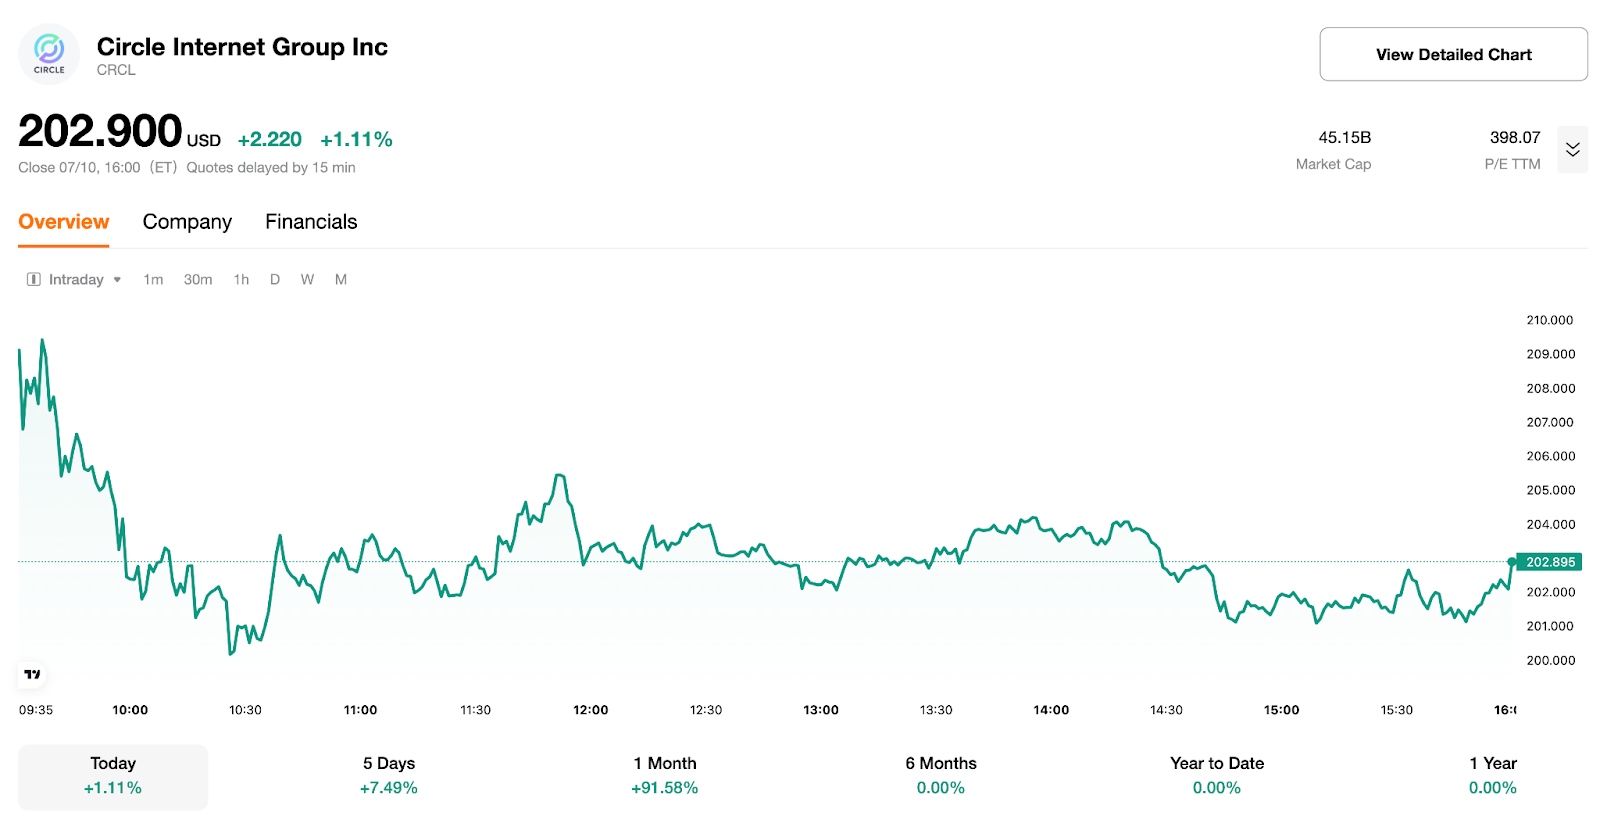The height and width of the screenshot is (823, 1600).
Task: Select the 1m chart interval
Action: coord(153,280)
